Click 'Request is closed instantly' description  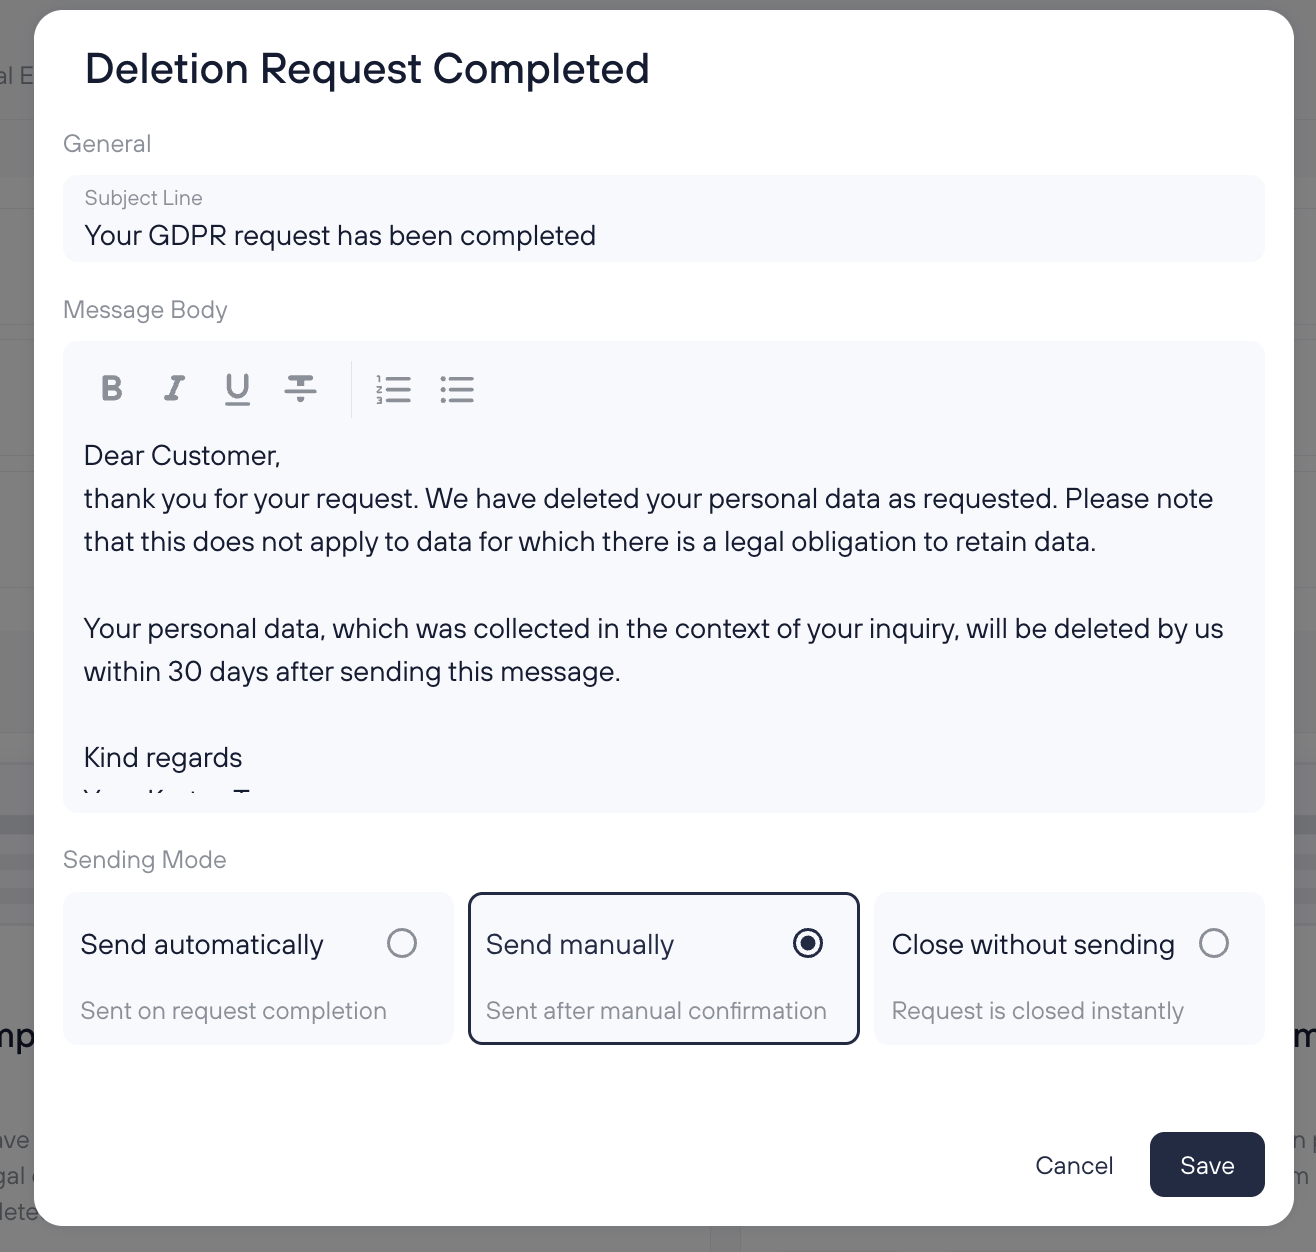click(1037, 1011)
